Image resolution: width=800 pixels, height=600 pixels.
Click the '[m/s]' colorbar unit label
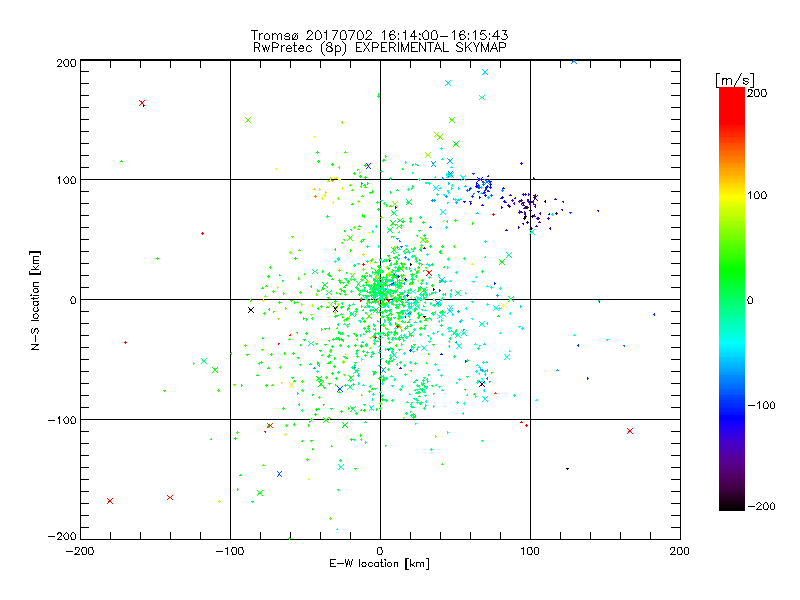[x=735, y=80]
